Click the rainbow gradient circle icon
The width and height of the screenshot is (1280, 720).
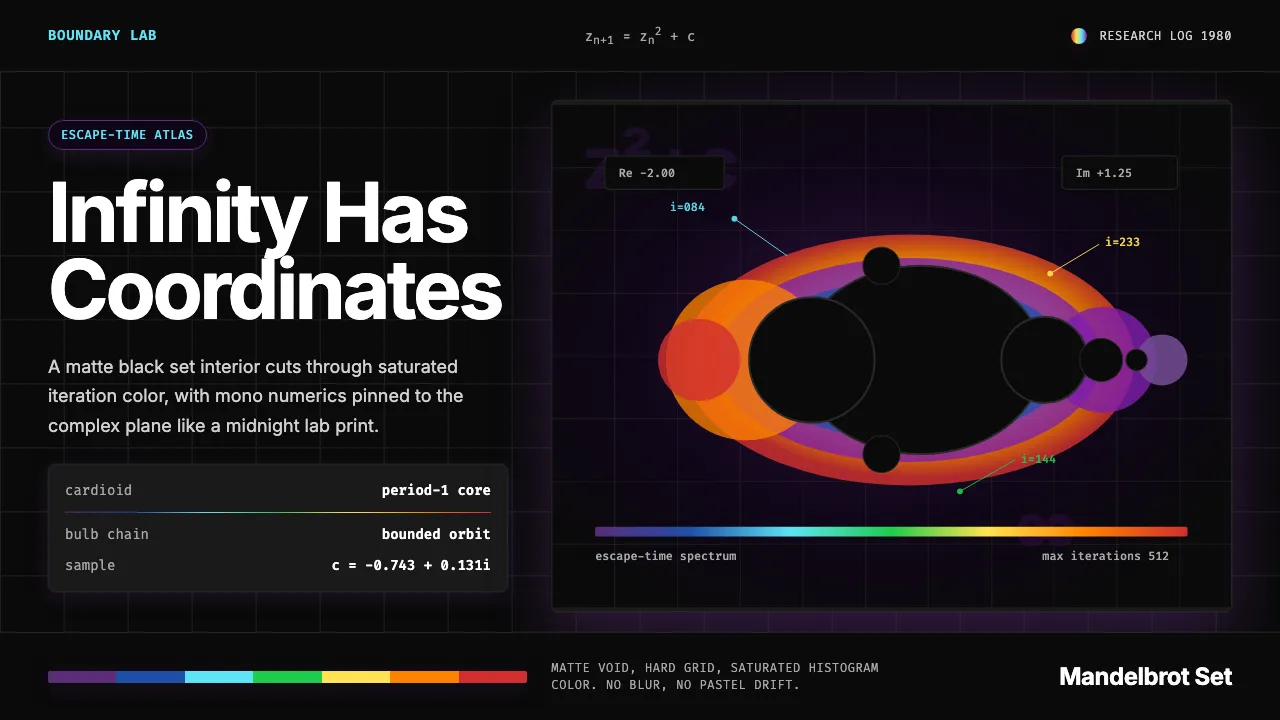click(x=1079, y=36)
